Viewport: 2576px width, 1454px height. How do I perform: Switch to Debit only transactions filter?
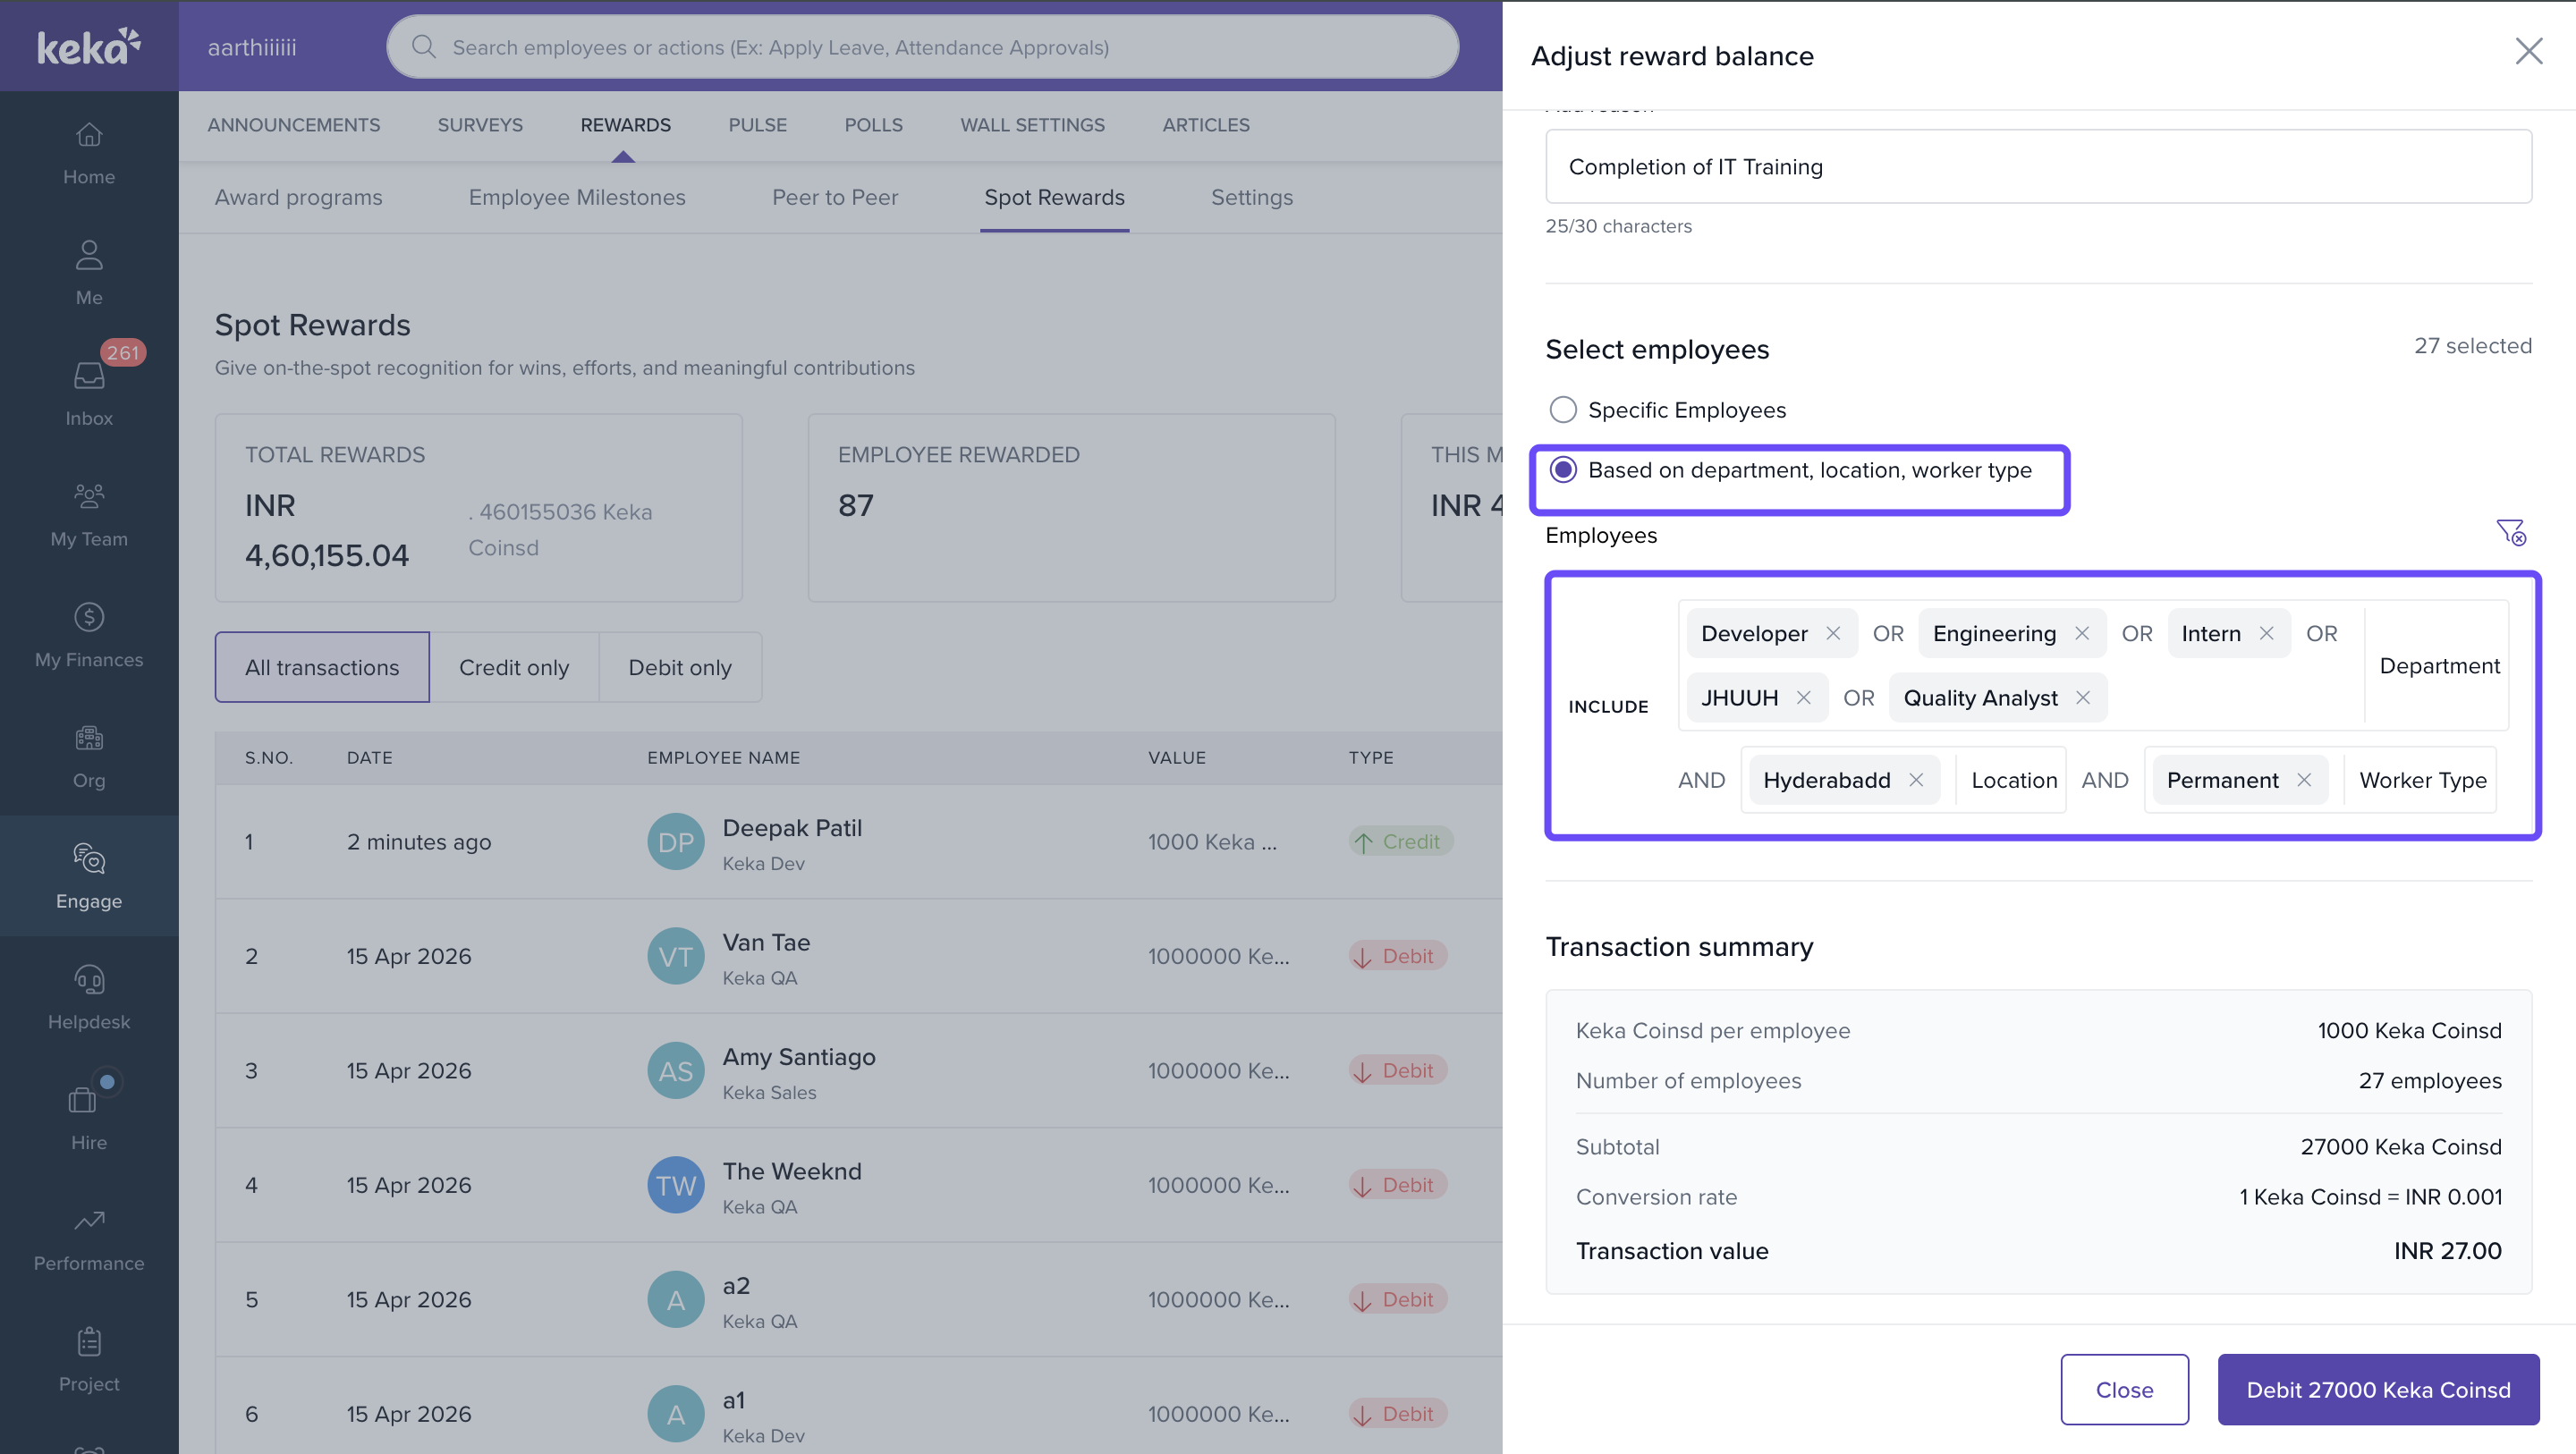[x=679, y=667]
